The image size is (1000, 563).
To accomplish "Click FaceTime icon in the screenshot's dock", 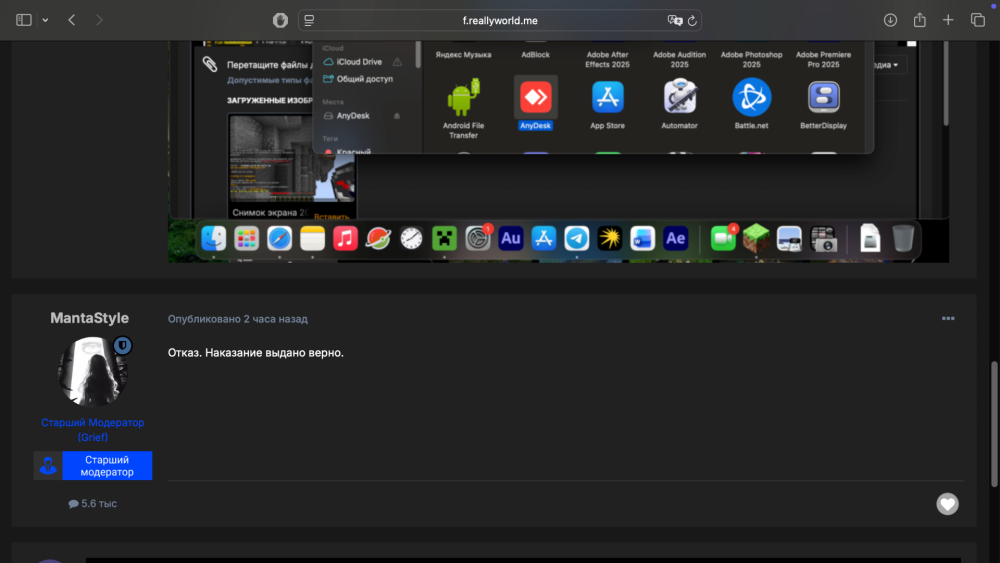I will click(x=723, y=238).
